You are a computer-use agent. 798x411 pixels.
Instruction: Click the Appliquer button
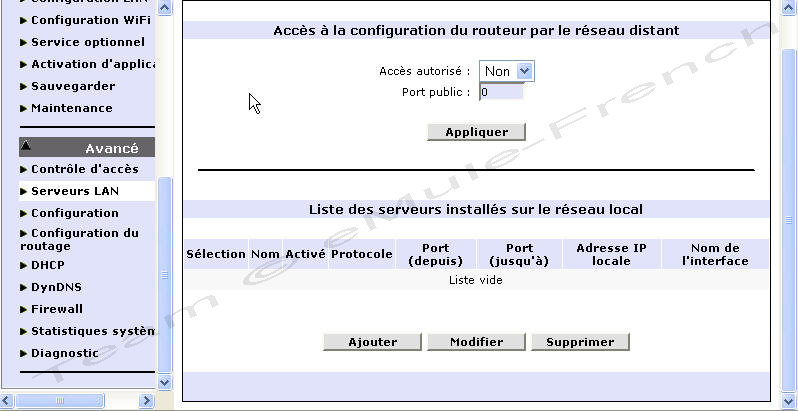point(476,132)
